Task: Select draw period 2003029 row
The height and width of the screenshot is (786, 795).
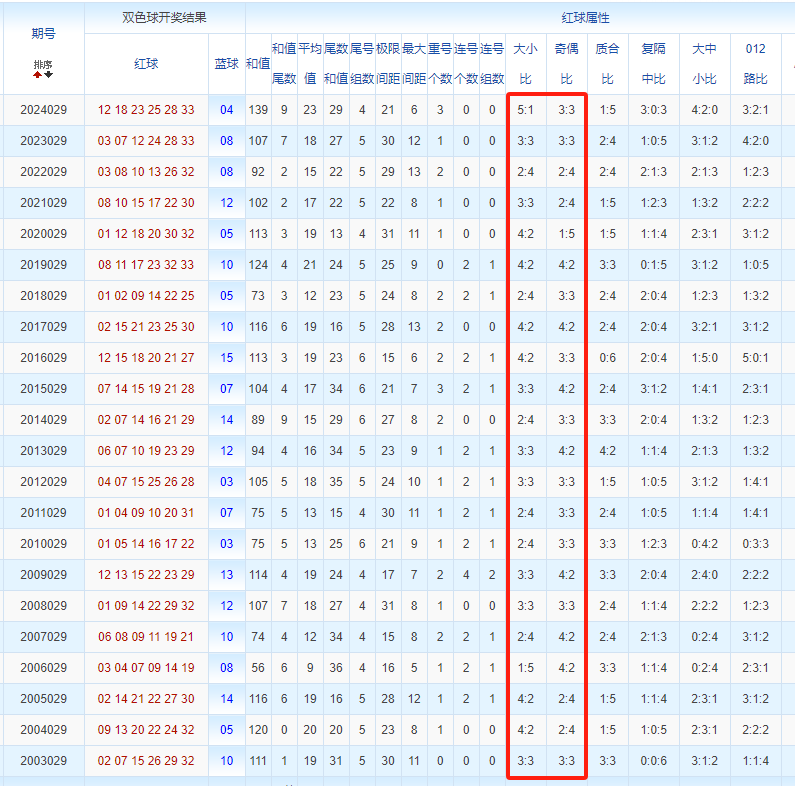Action: 43,761
